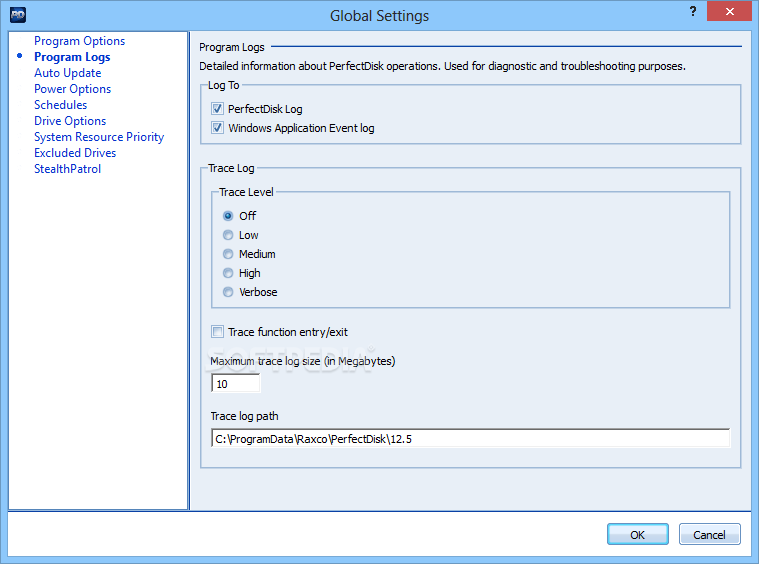Click the 'Log To' group label

224,85
